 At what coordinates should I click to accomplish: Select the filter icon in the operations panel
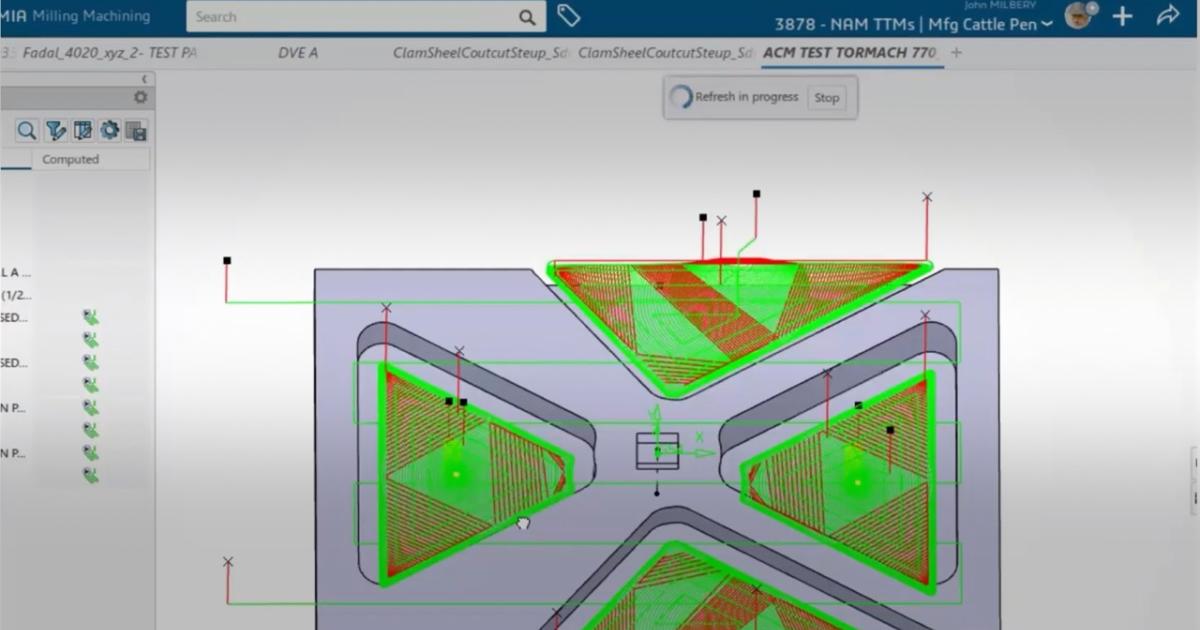[55, 130]
